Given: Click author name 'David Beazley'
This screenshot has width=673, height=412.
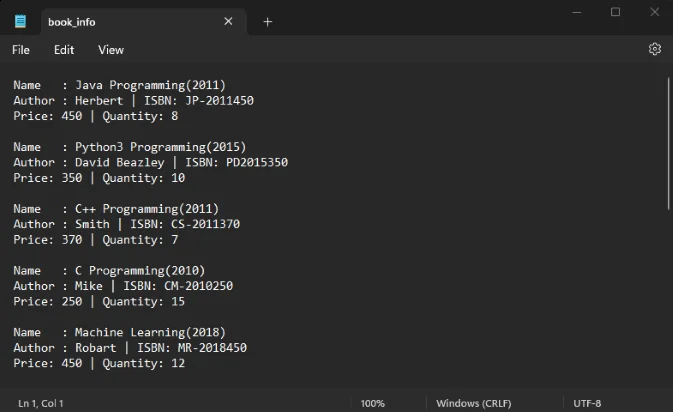Looking at the screenshot, I should click(x=120, y=162).
